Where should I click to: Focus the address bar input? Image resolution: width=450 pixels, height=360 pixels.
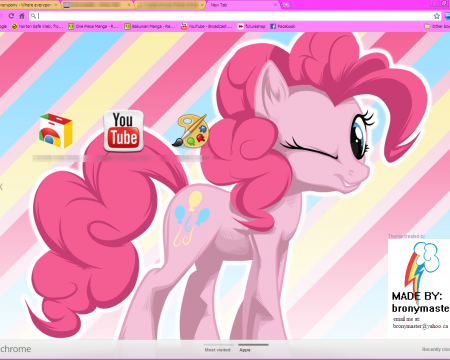(235, 16)
